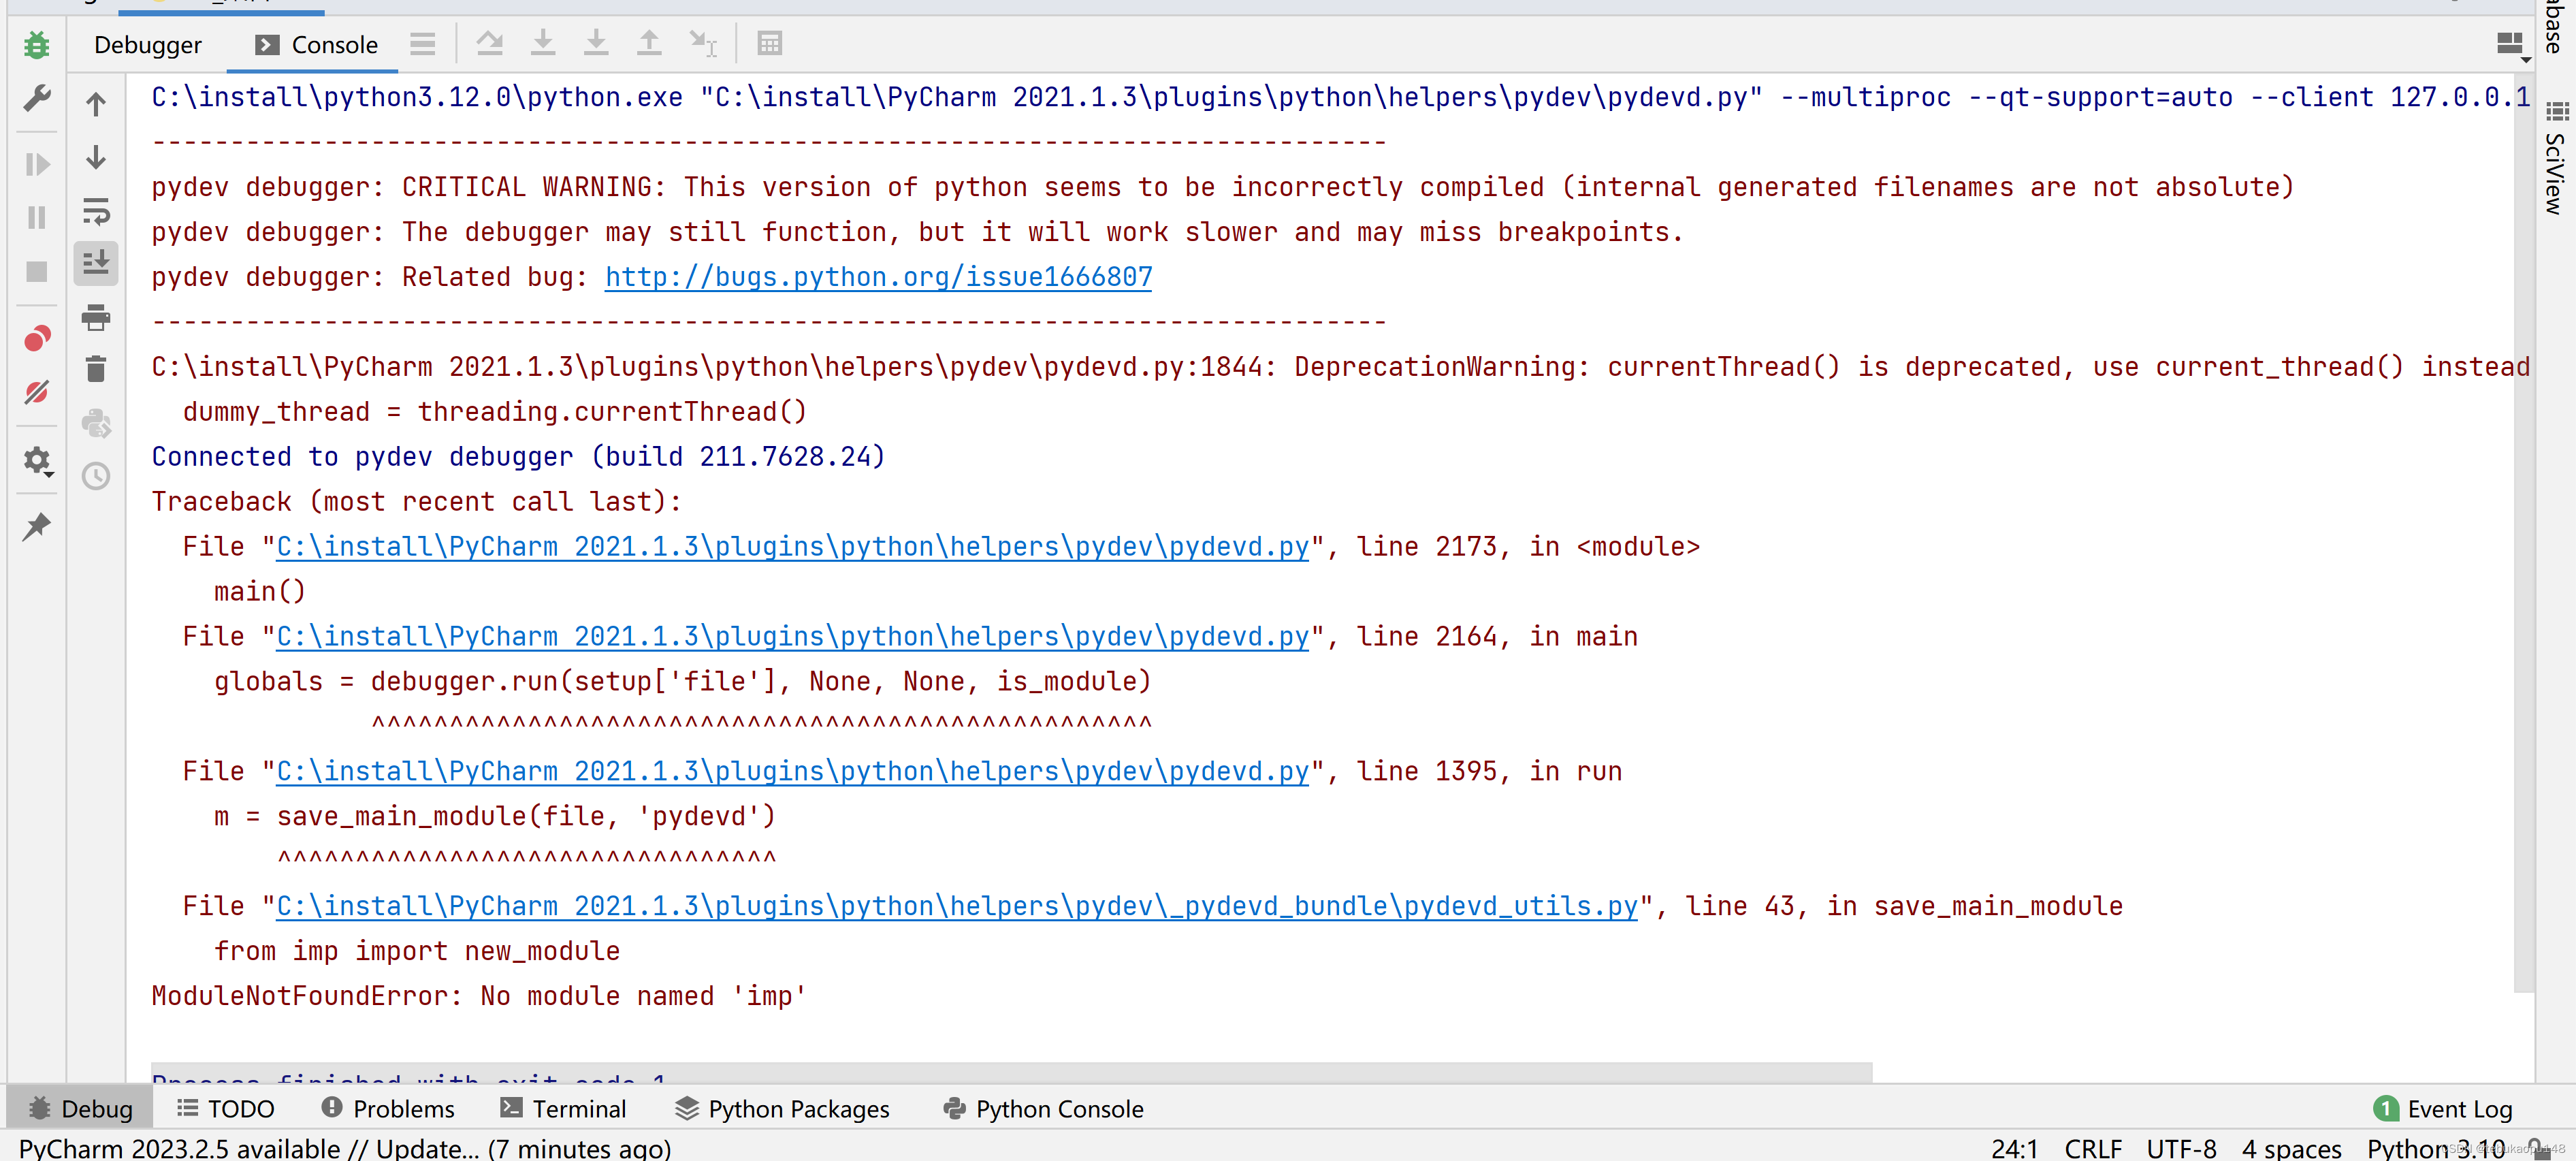Click the up arrow stack trace icon
The height and width of the screenshot is (1161, 2576).
[x=96, y=104]
